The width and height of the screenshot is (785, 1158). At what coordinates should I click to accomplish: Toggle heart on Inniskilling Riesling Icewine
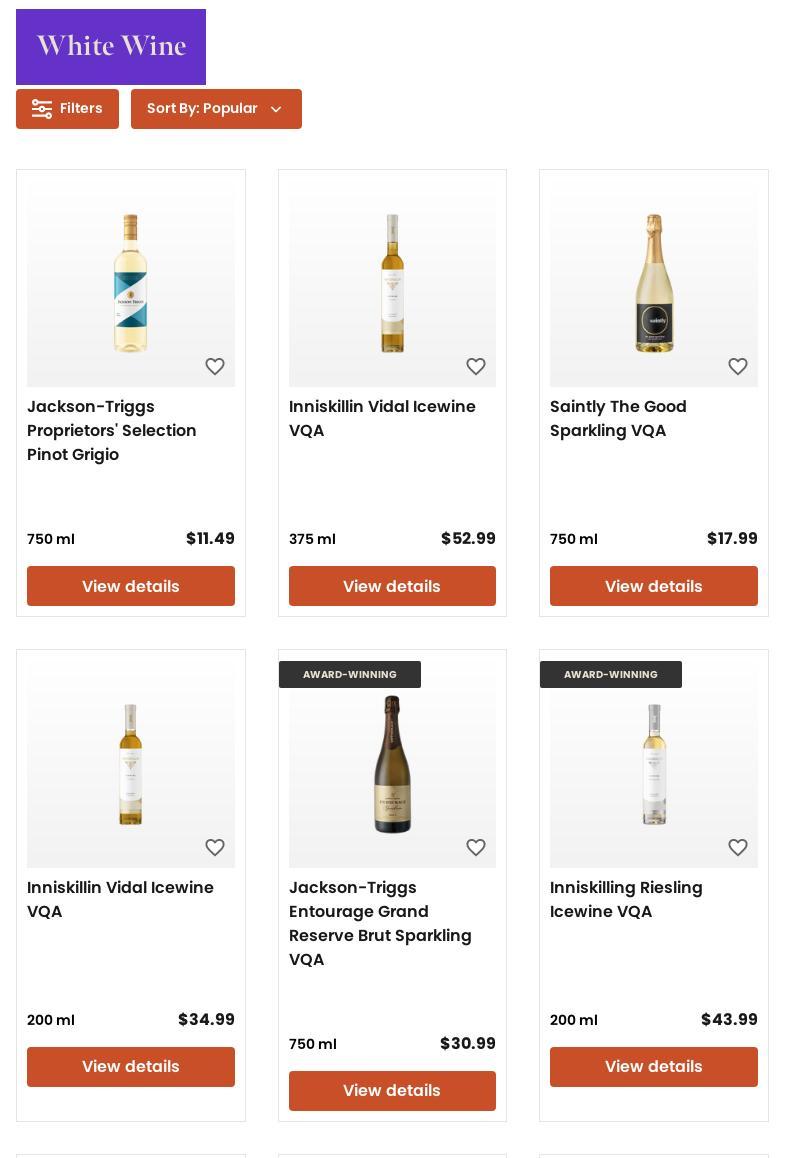click(x=737, y=847)
